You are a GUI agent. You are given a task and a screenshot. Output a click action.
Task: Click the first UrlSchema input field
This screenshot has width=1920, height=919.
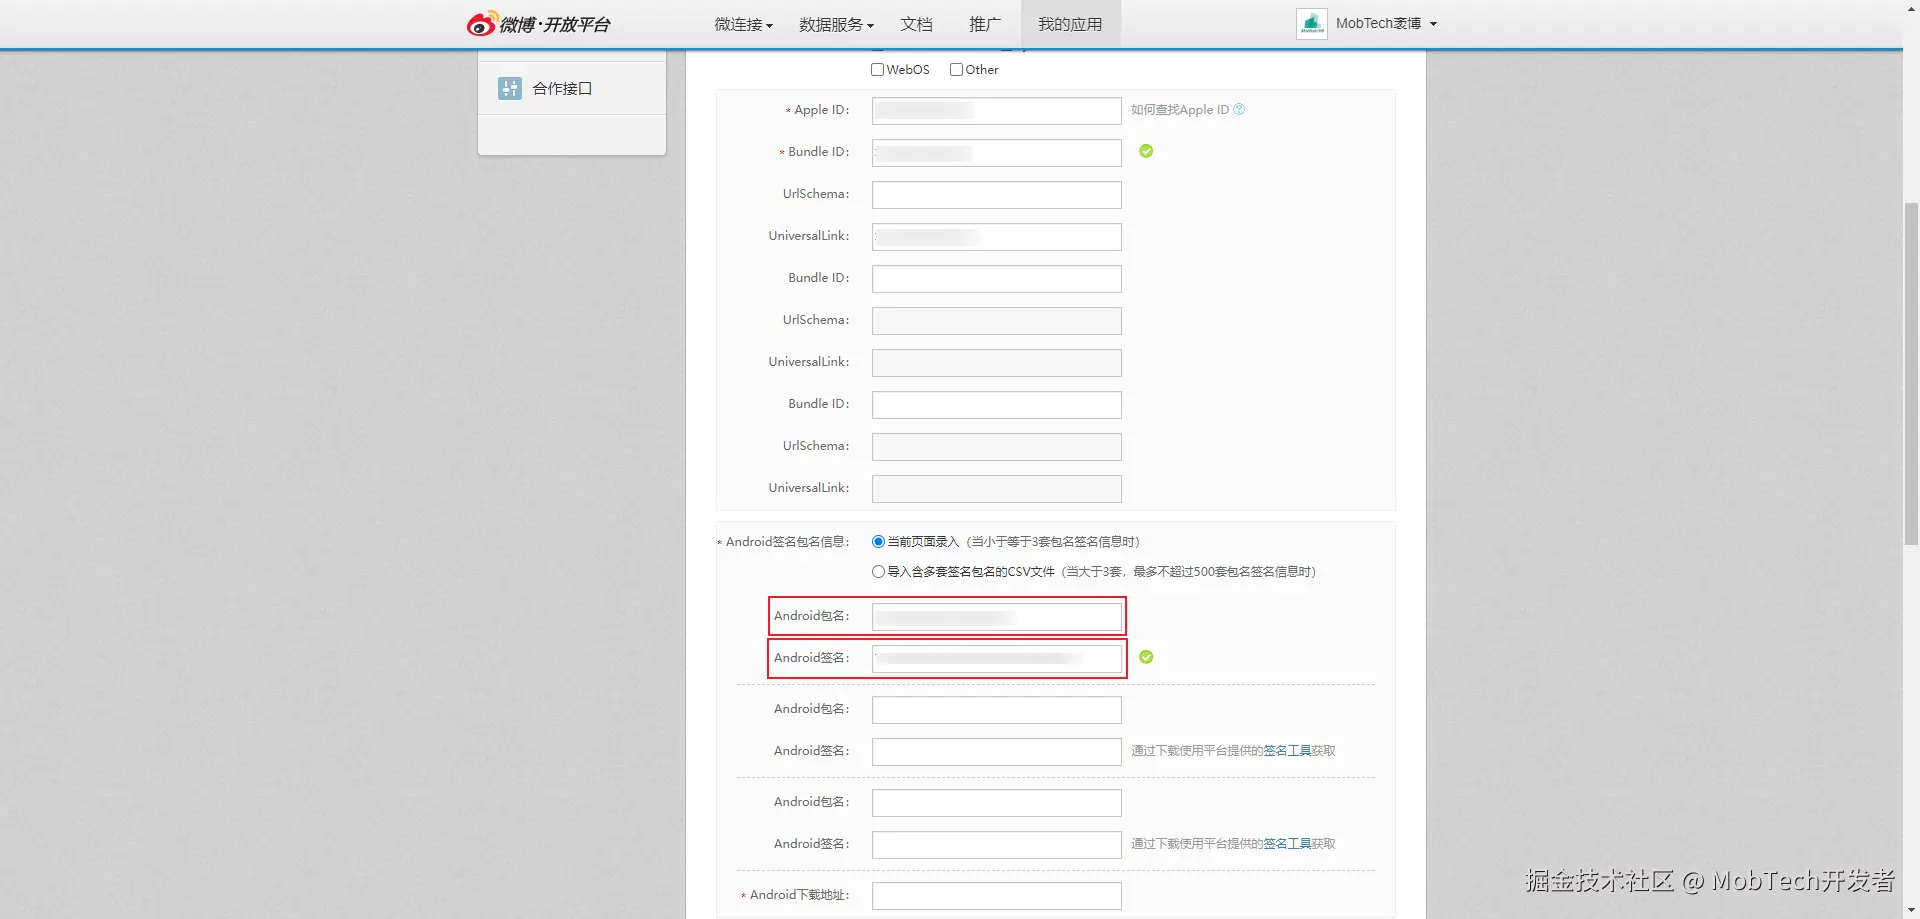(997, 194)
